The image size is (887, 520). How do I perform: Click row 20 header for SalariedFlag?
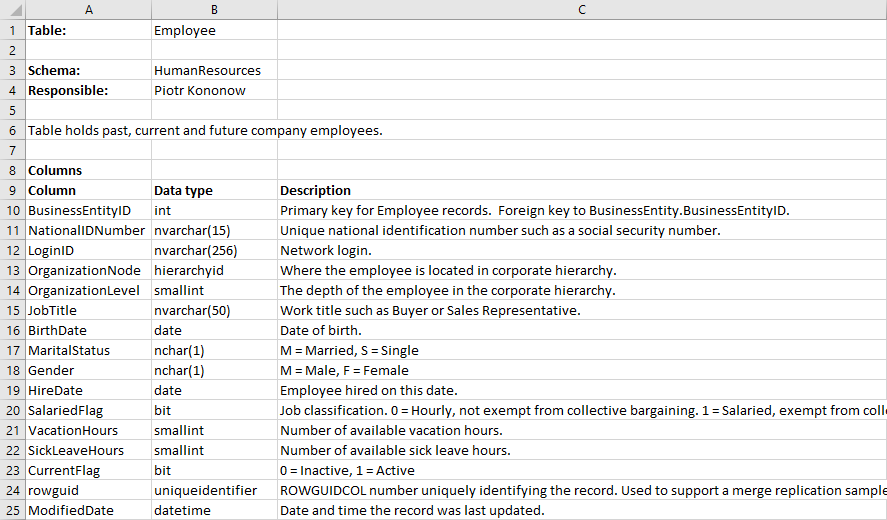tap(12, 410)
